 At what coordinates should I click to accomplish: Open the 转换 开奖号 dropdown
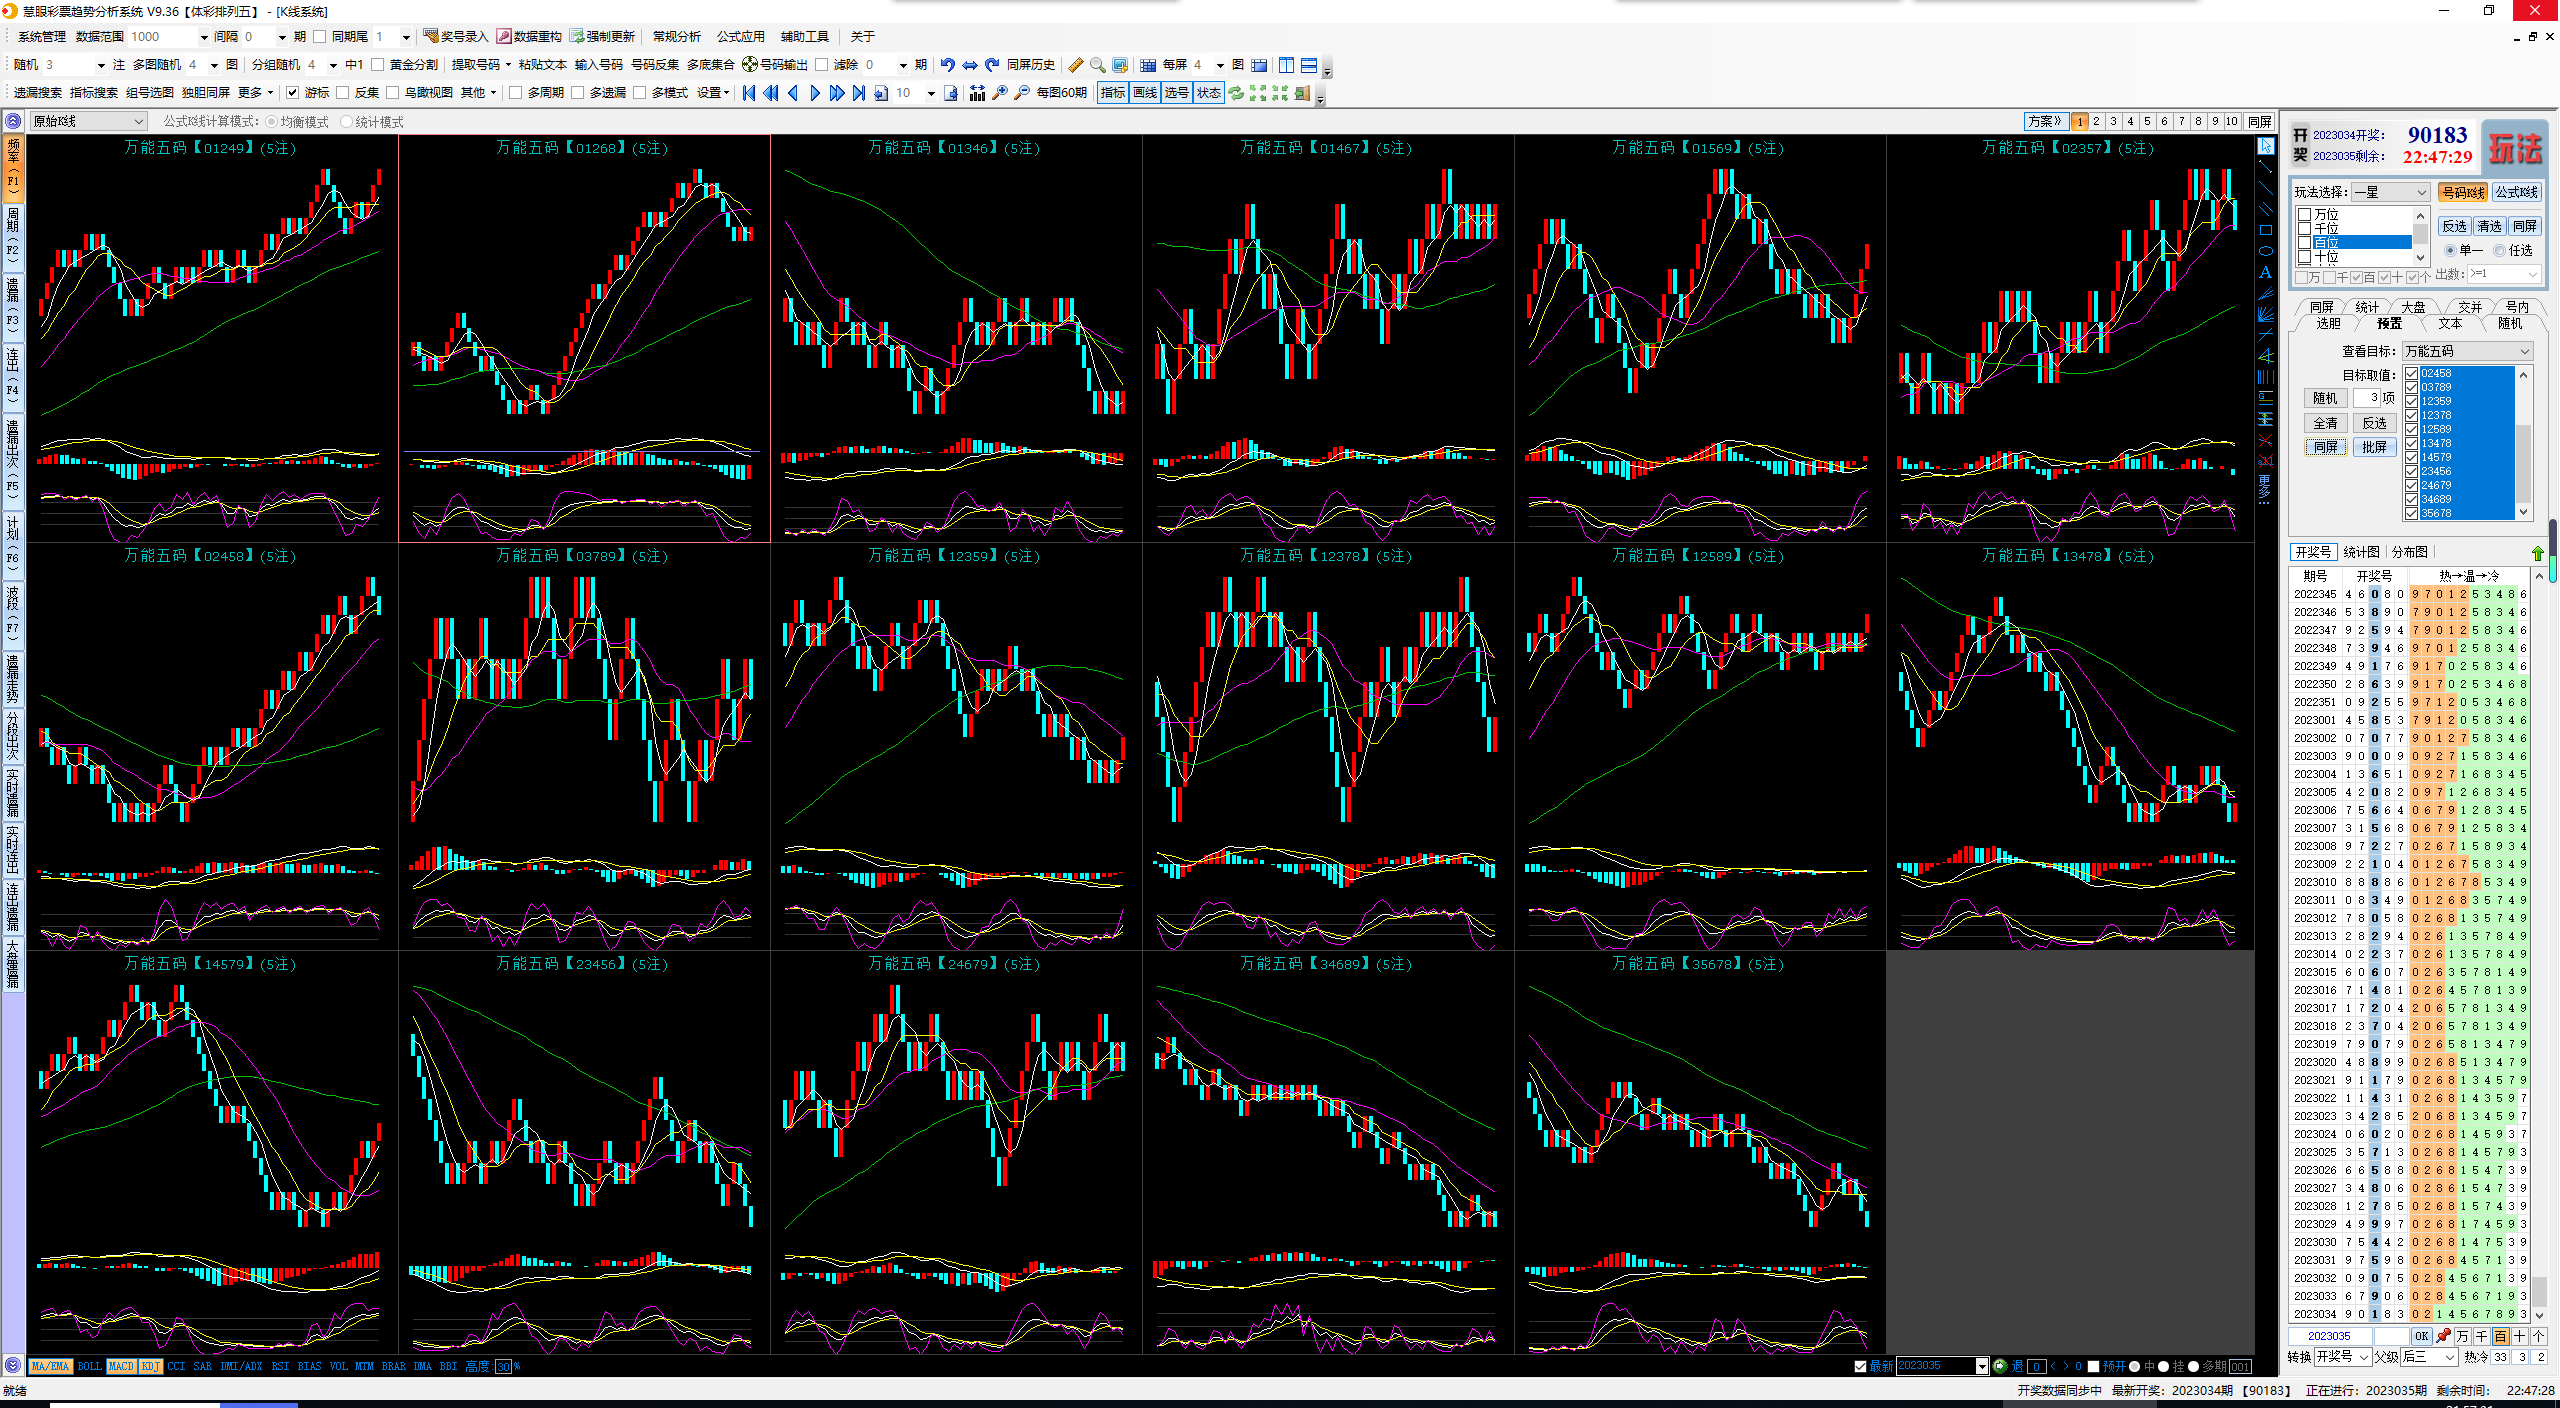2342,1356
